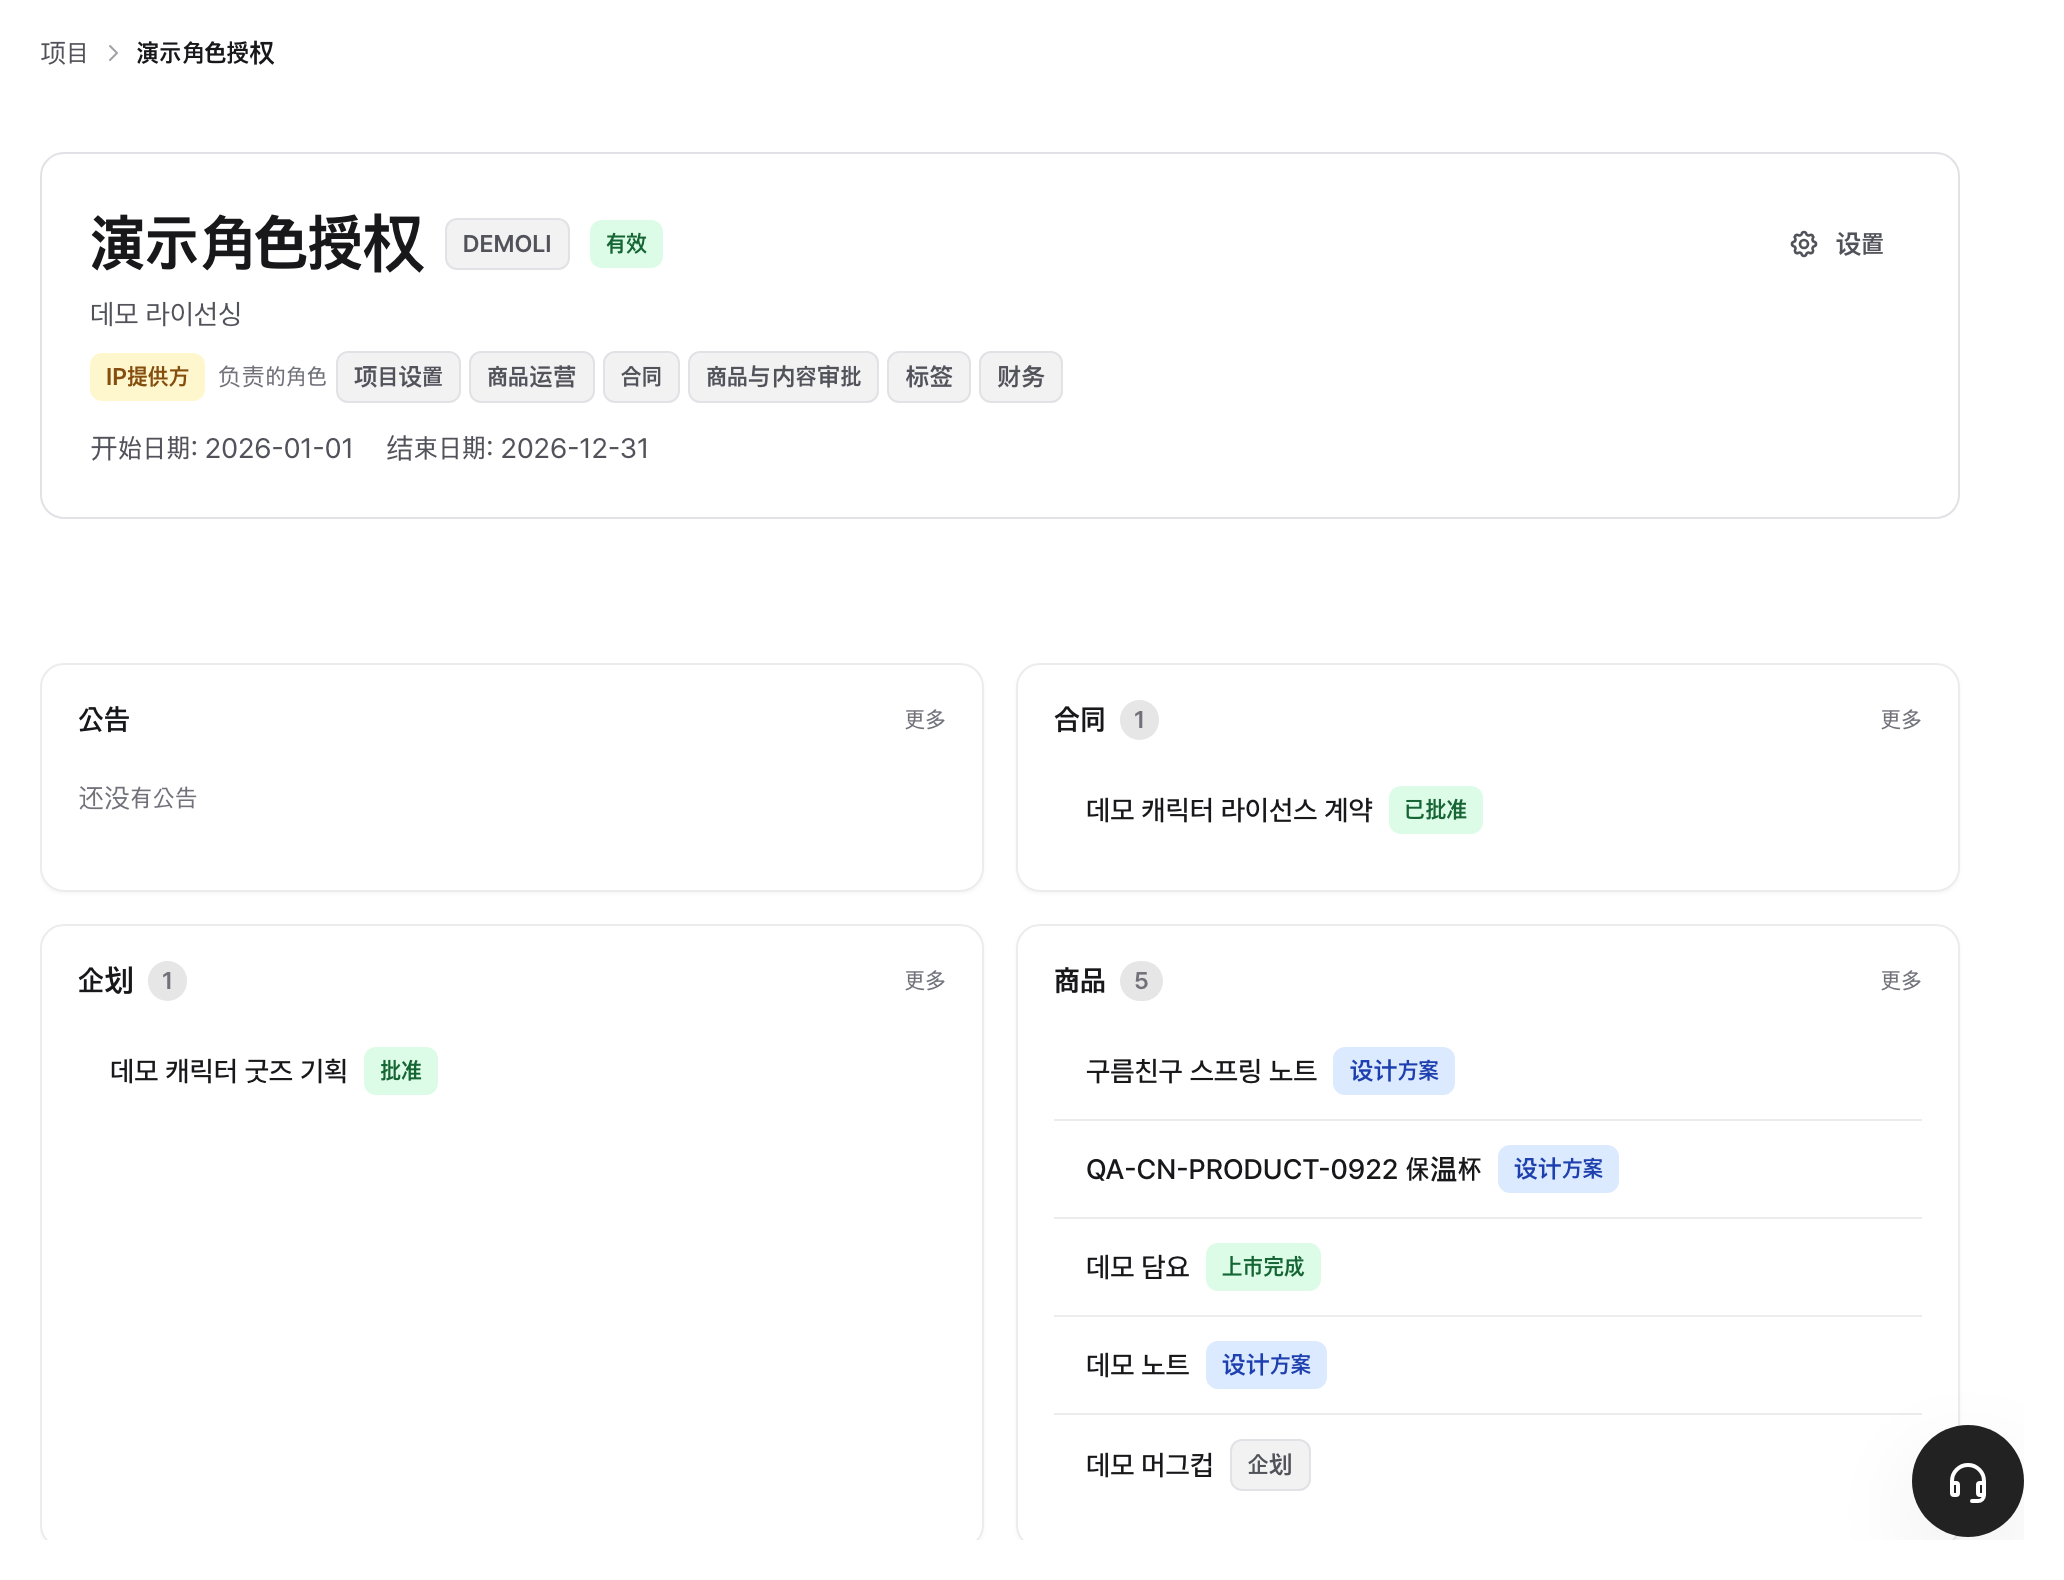Screen dimensions: 2064x1580
Task: Open 更多 in the 공고 card
Action: pyautogui.click(x=925, y=720)
